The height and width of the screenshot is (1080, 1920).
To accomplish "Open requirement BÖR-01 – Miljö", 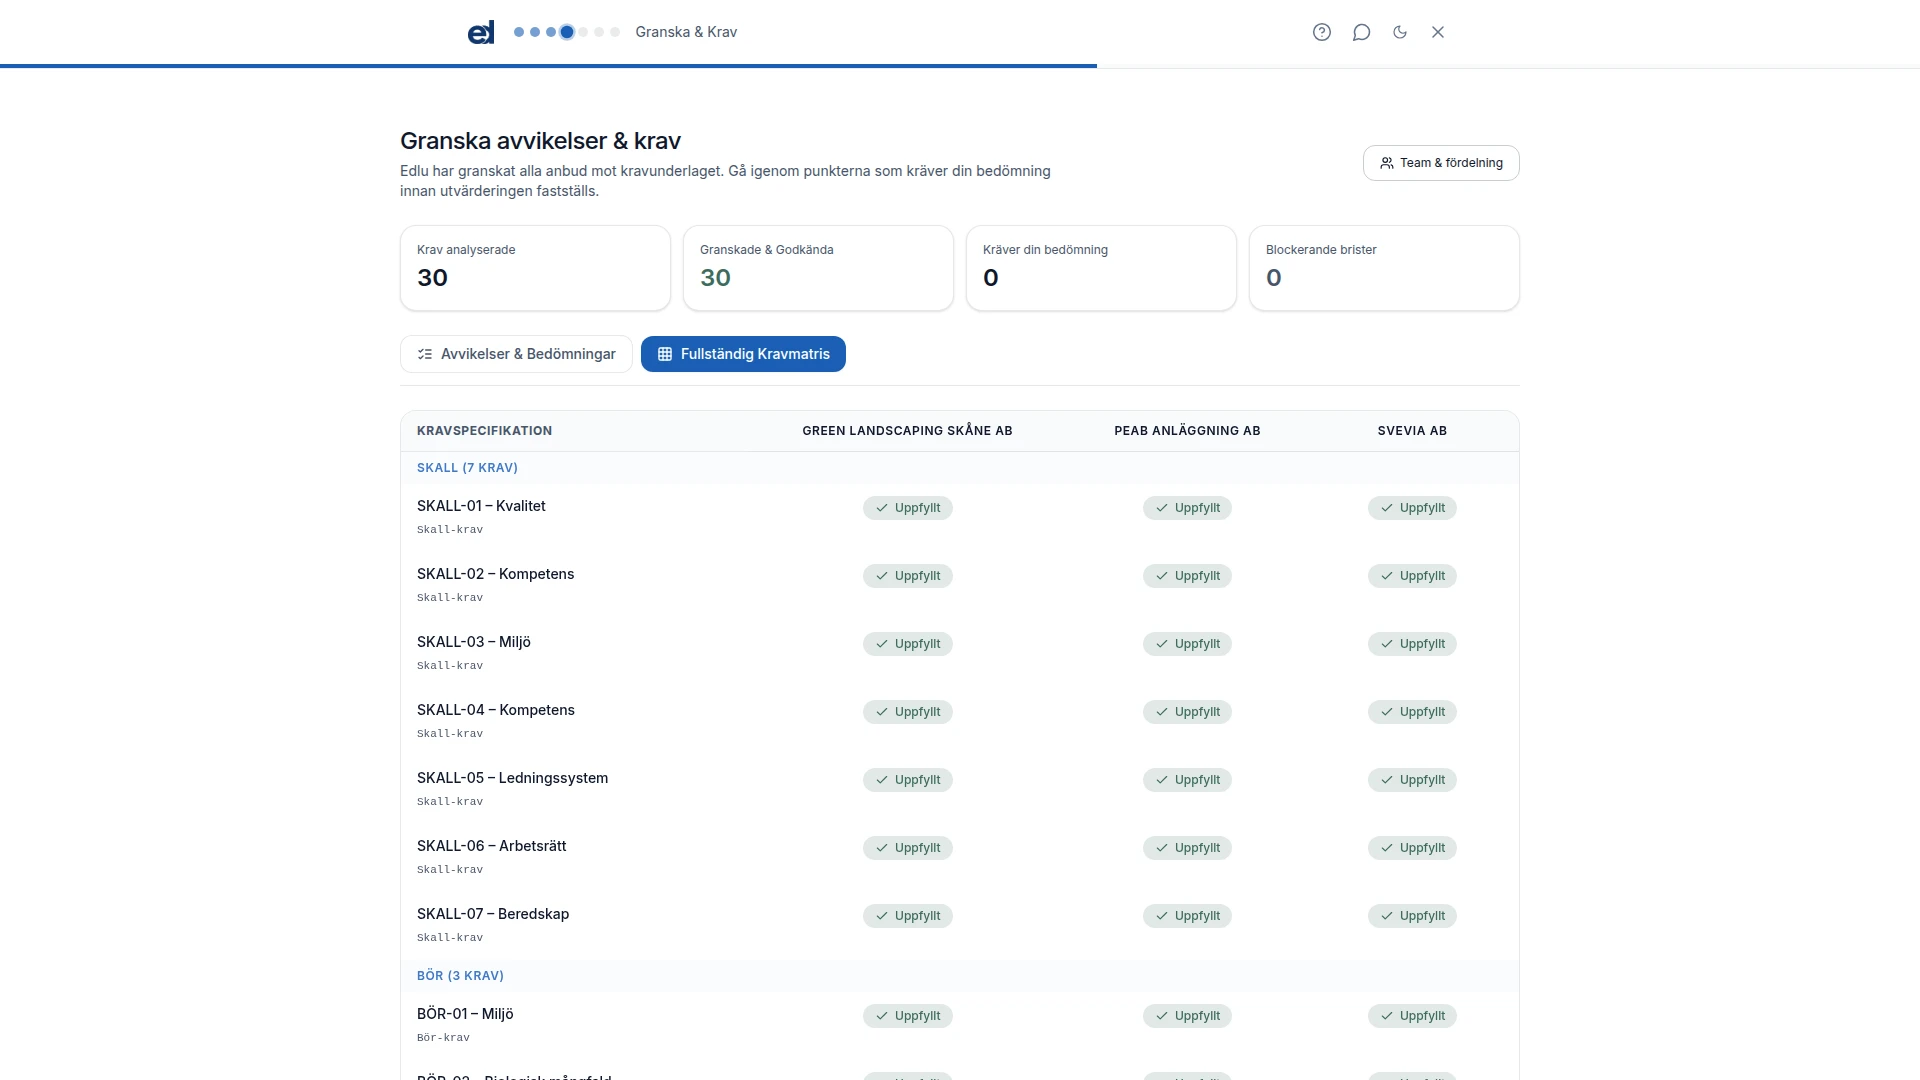I will 465,1014.
